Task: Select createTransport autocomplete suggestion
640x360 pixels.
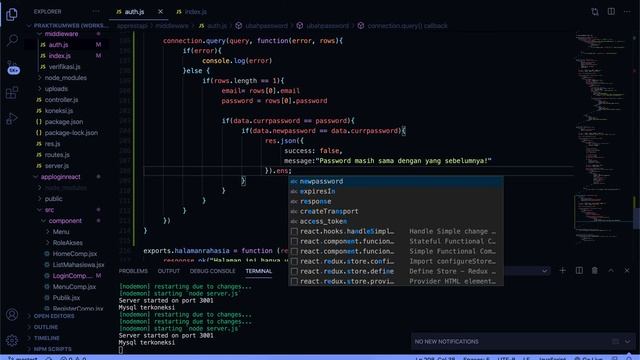Action: pyautogui.click(x=396, y=211)
